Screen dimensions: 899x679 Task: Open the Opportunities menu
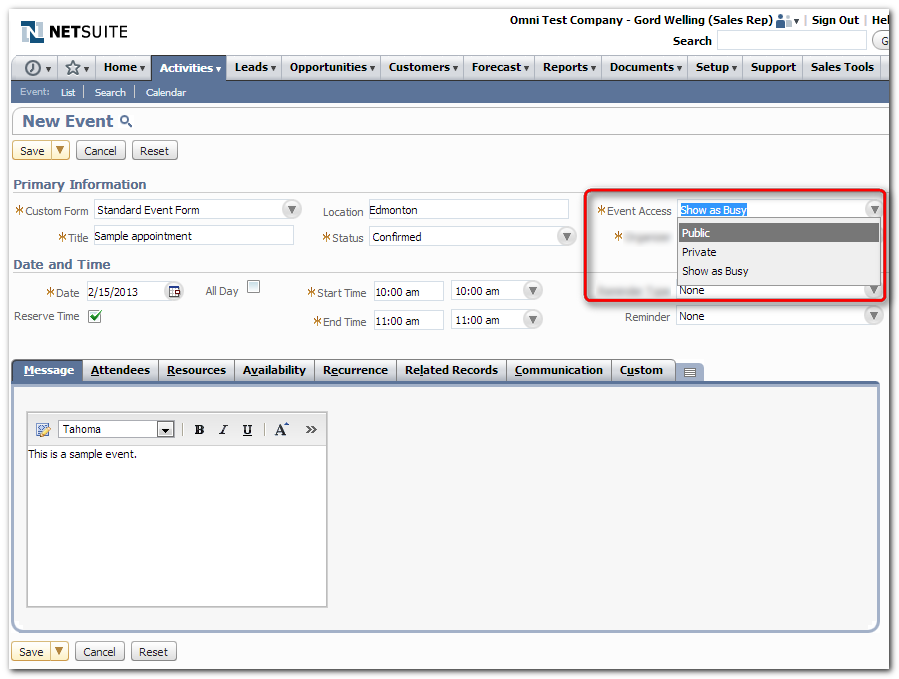(x=331, y=68)
